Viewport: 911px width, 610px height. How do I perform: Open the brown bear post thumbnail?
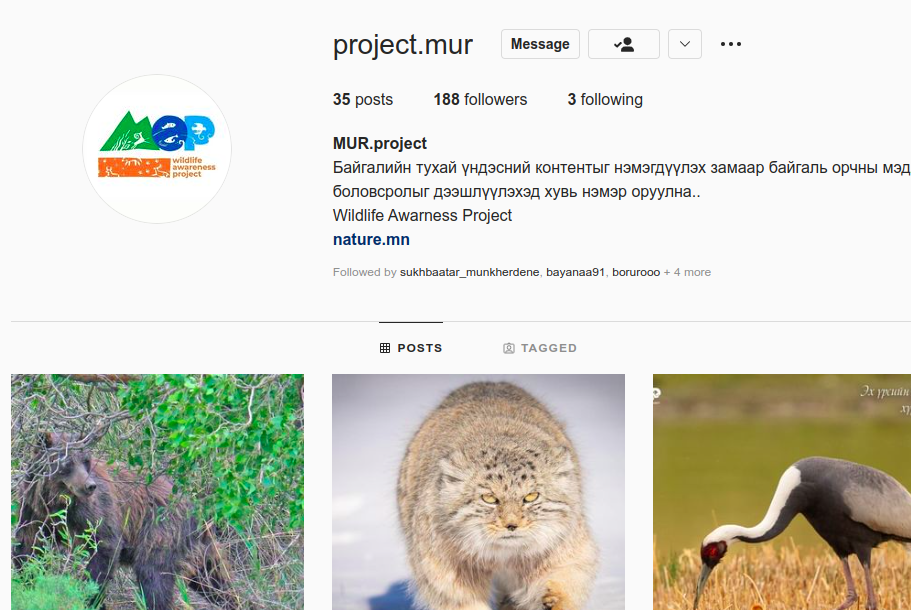point(157,491)
